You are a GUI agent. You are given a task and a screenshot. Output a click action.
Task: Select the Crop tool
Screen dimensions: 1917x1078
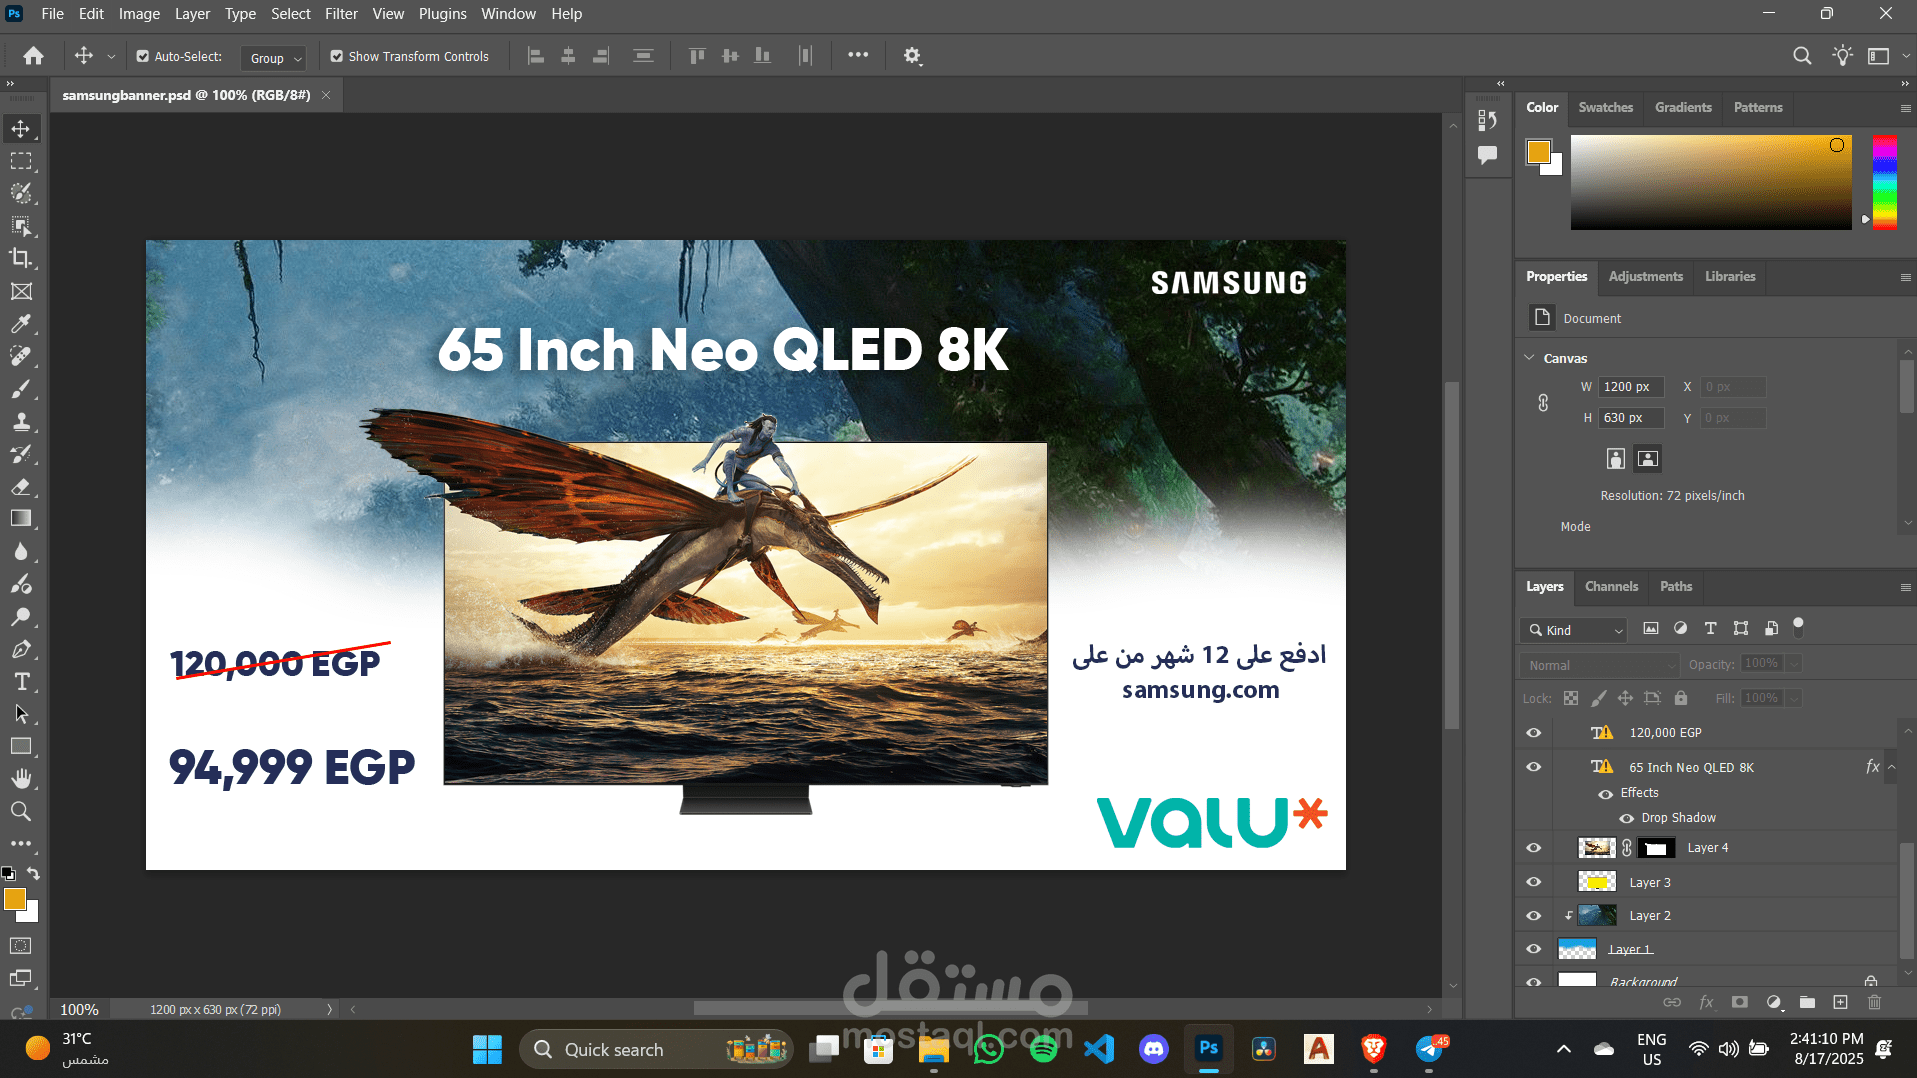coord(21,258)
